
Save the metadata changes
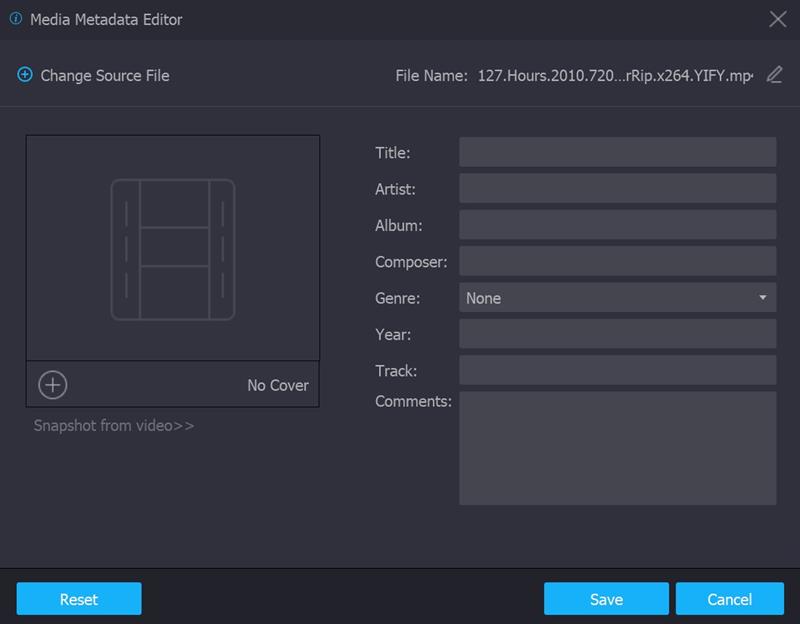606,599
